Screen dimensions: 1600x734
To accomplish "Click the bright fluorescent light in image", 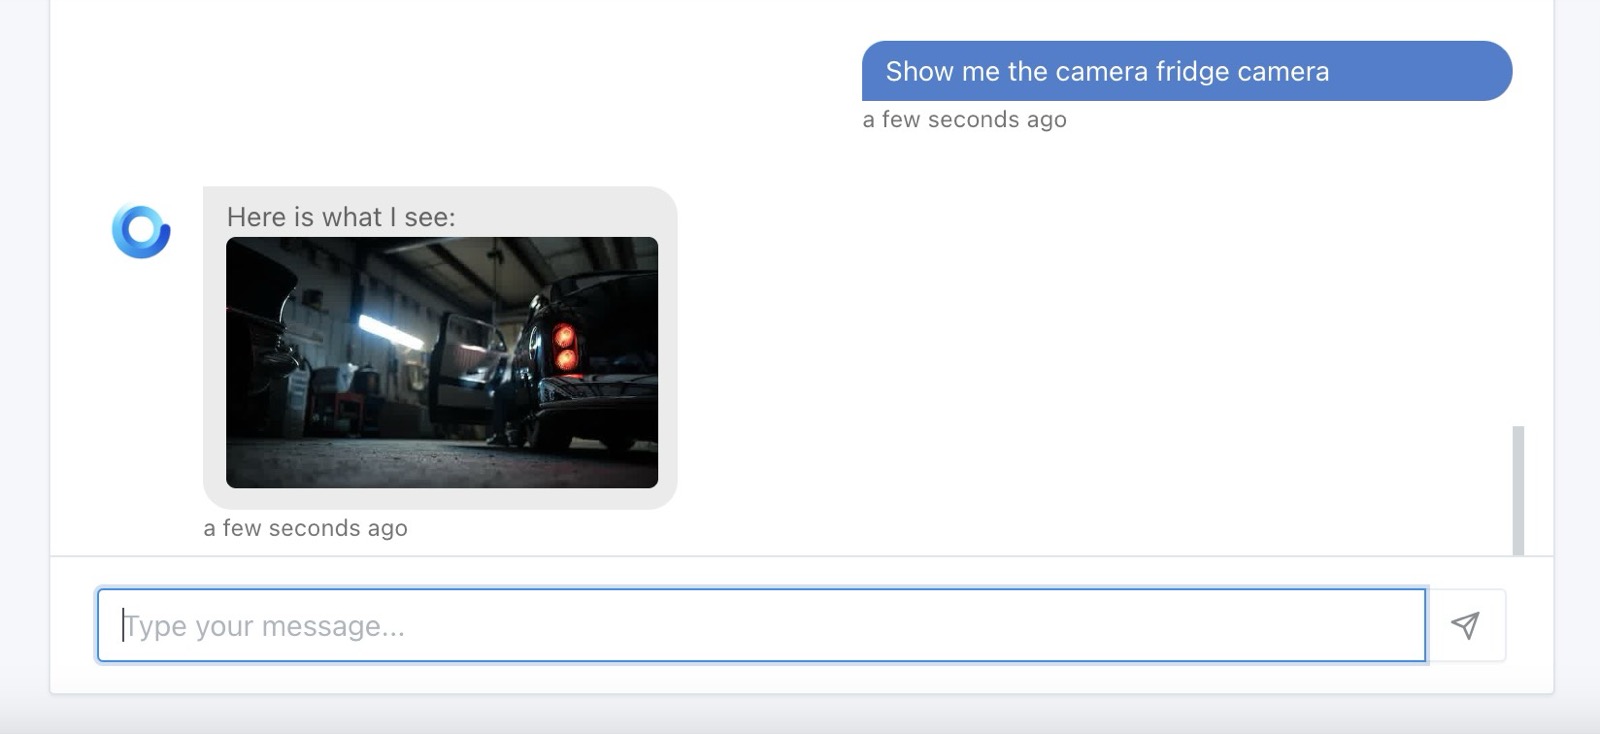I will coord(389,330).
